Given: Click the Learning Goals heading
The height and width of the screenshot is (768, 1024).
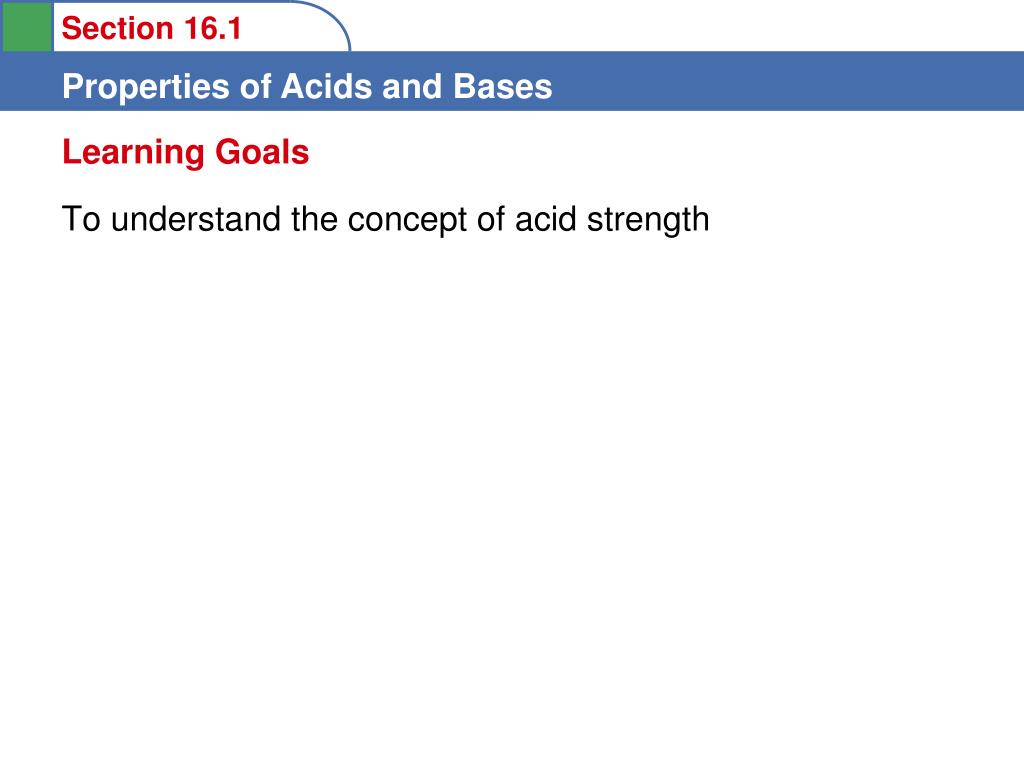Looking at the screenshot, I should click(x=185, y=152).
